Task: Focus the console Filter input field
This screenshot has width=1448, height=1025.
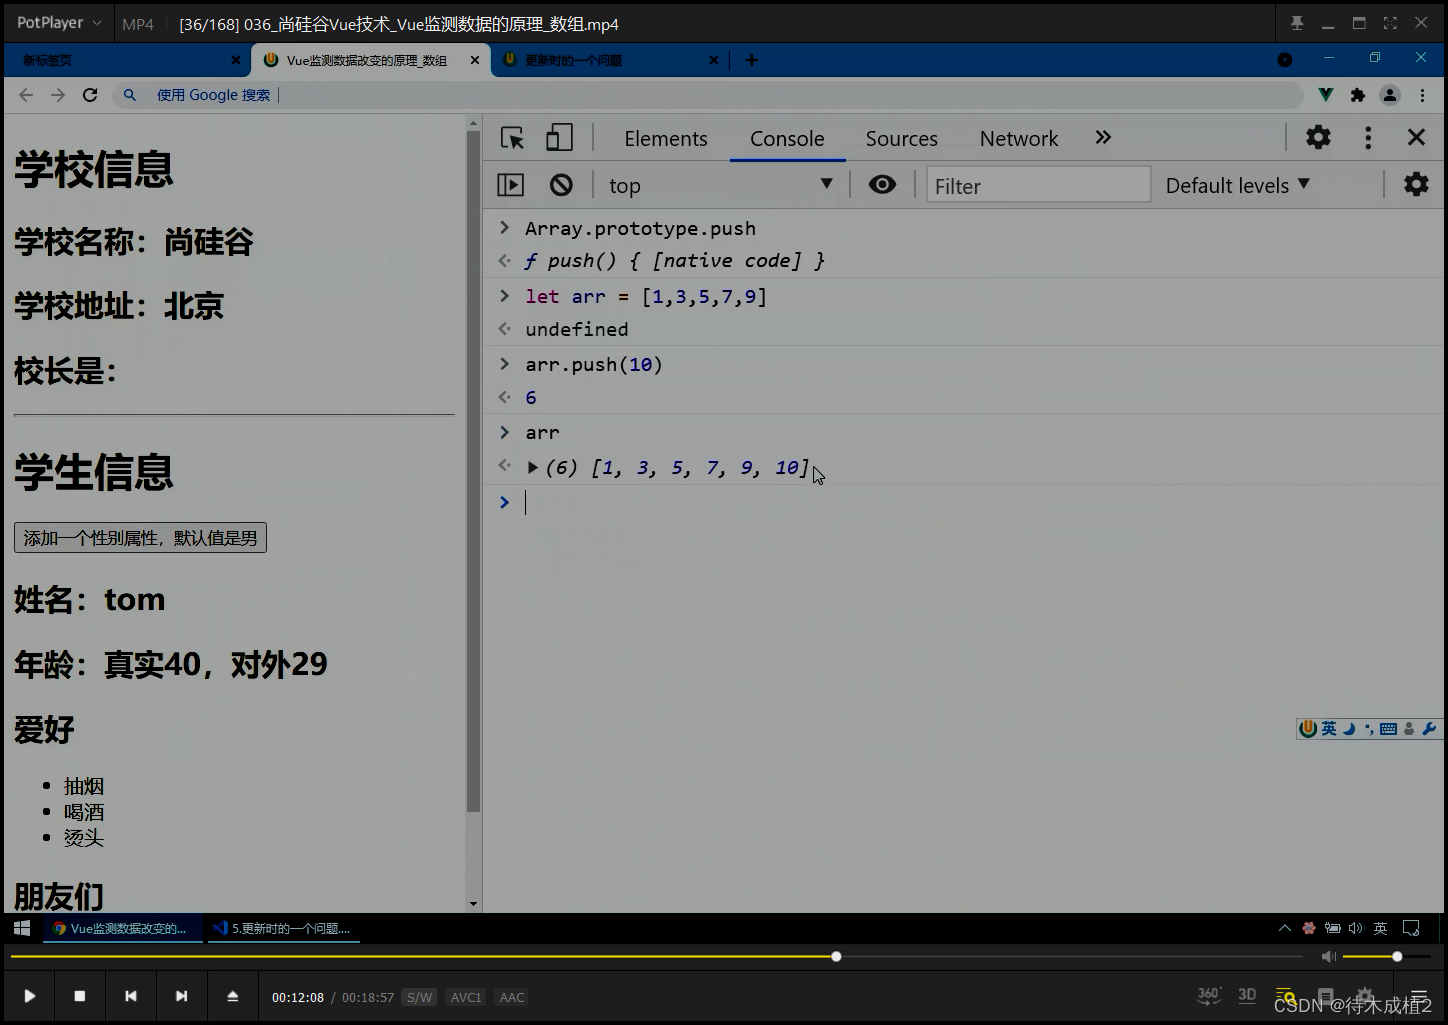Action: 1038,185
